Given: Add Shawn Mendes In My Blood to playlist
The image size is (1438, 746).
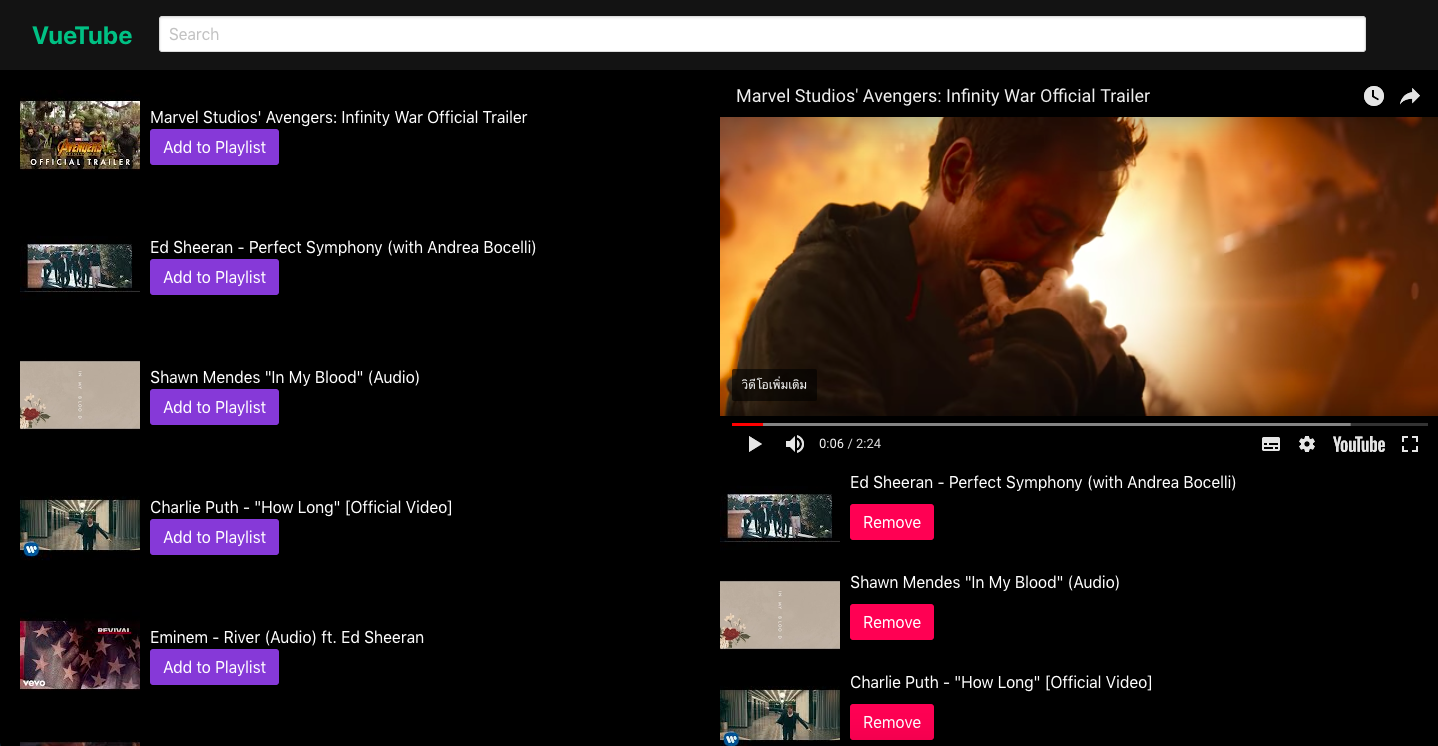Looking at the screenshot, I should [x=214, y=407].
